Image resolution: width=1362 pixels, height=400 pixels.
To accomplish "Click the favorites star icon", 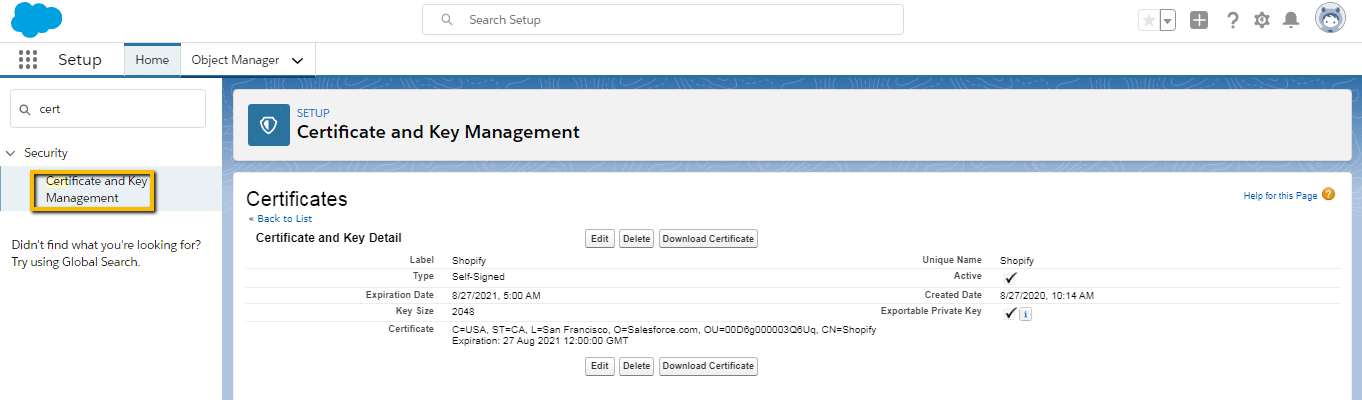I will point(1148,20).
